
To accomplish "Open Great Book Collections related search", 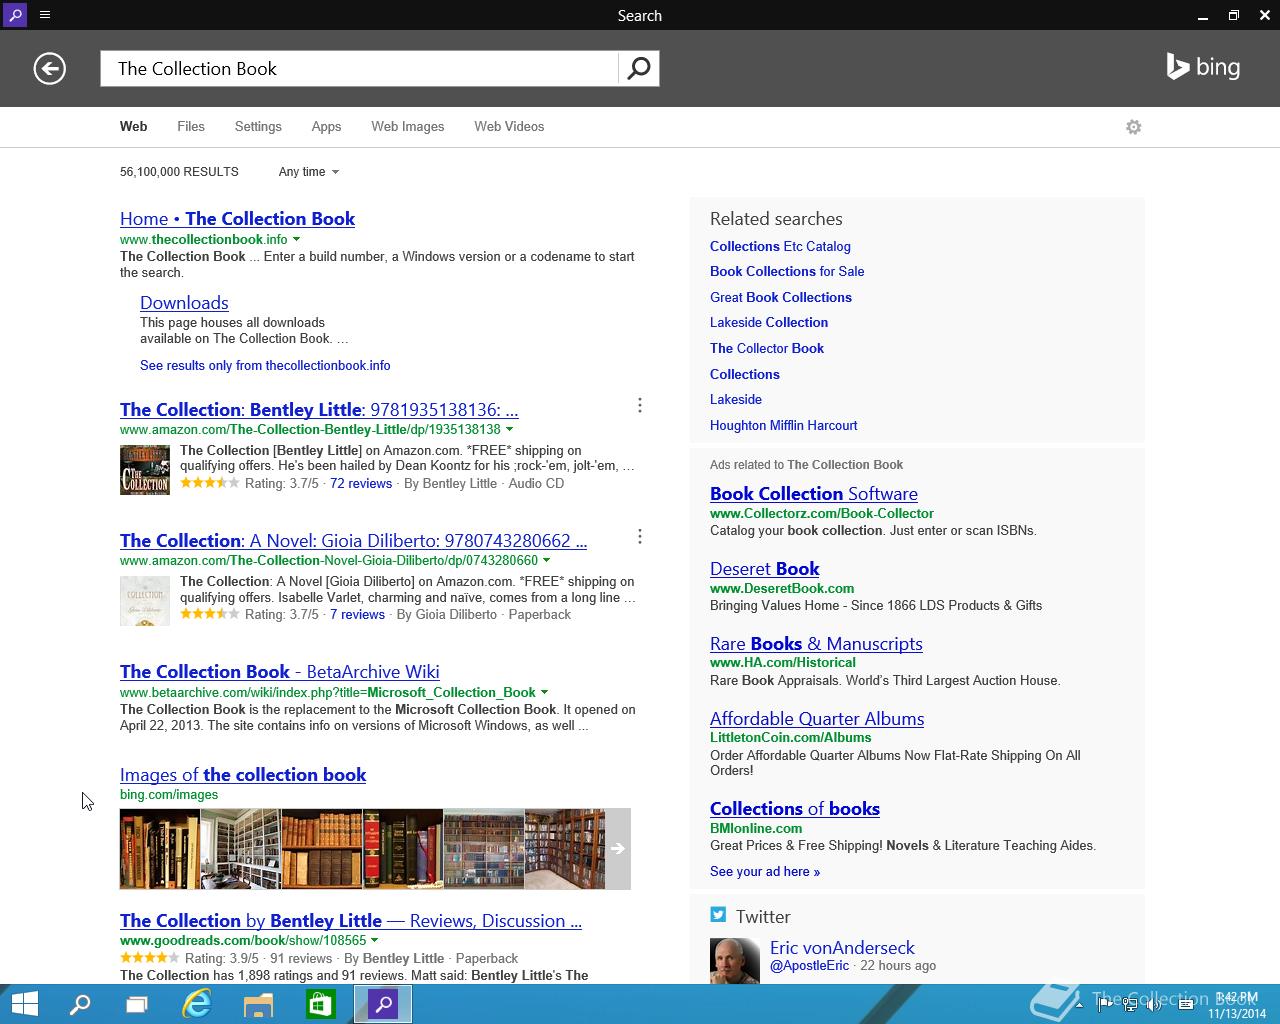I will click(781, 297).
